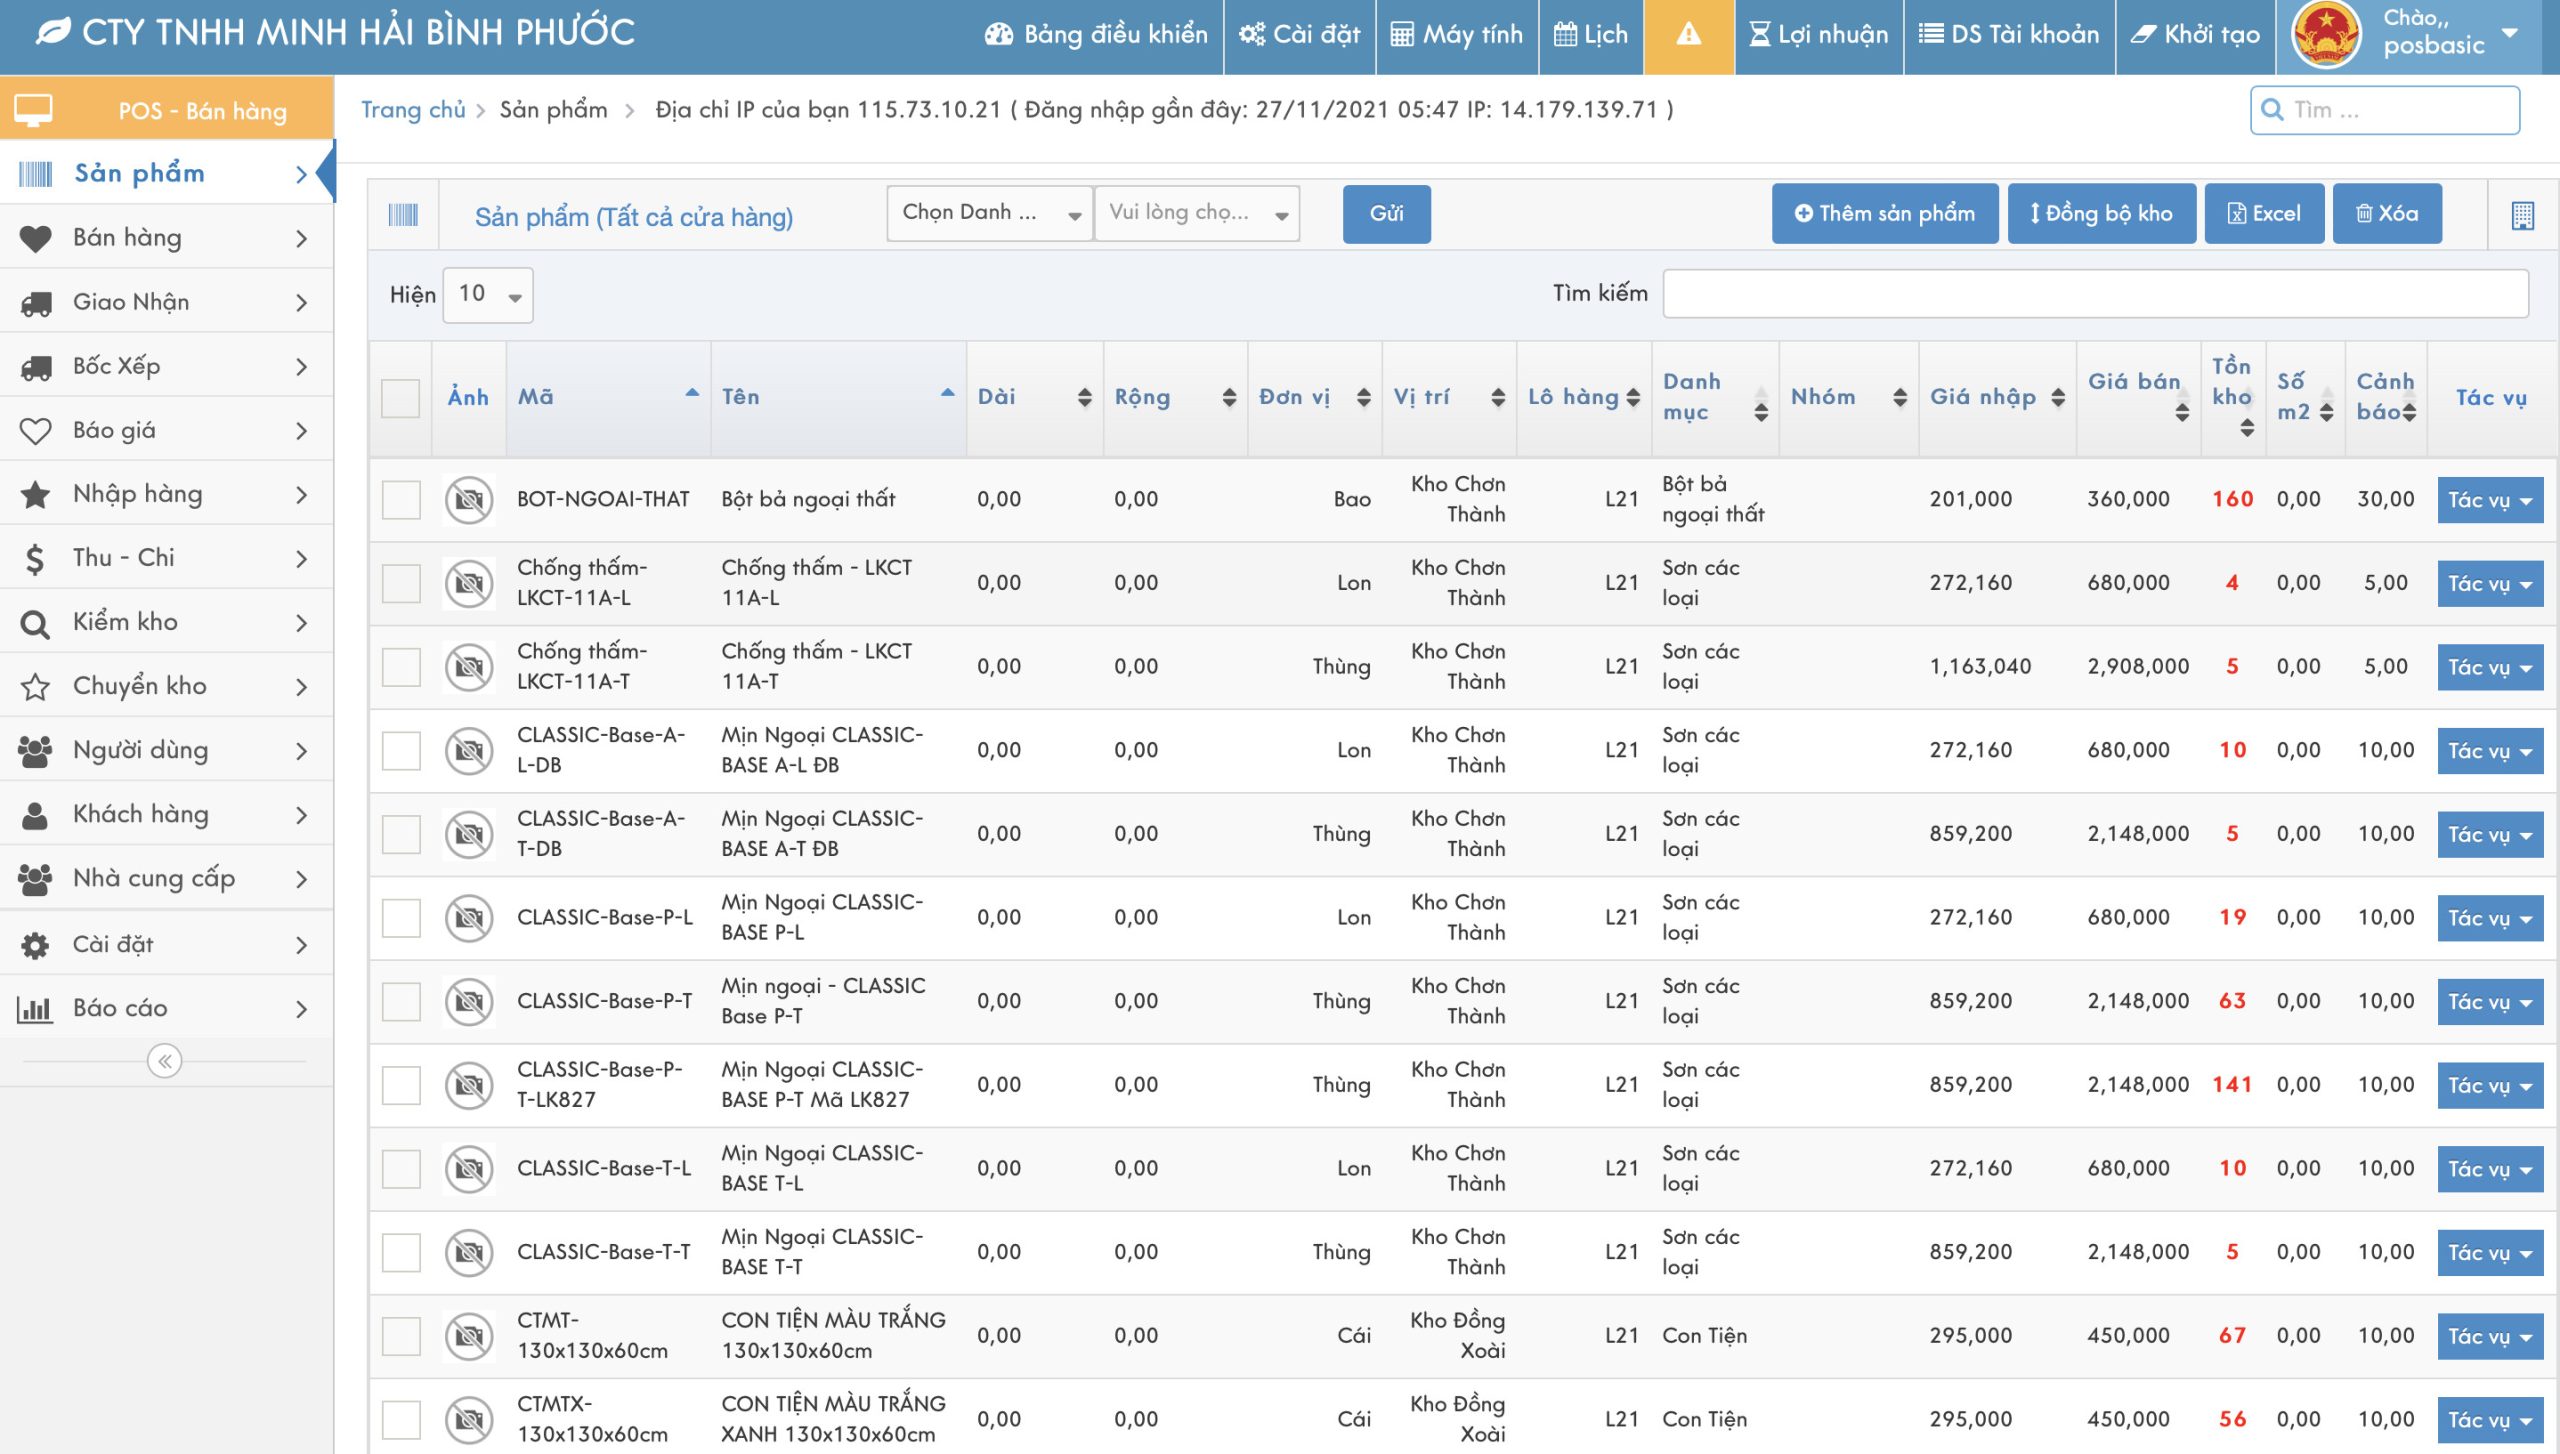
Task: Click the POS monitor icon
Action: pos(33,109)
